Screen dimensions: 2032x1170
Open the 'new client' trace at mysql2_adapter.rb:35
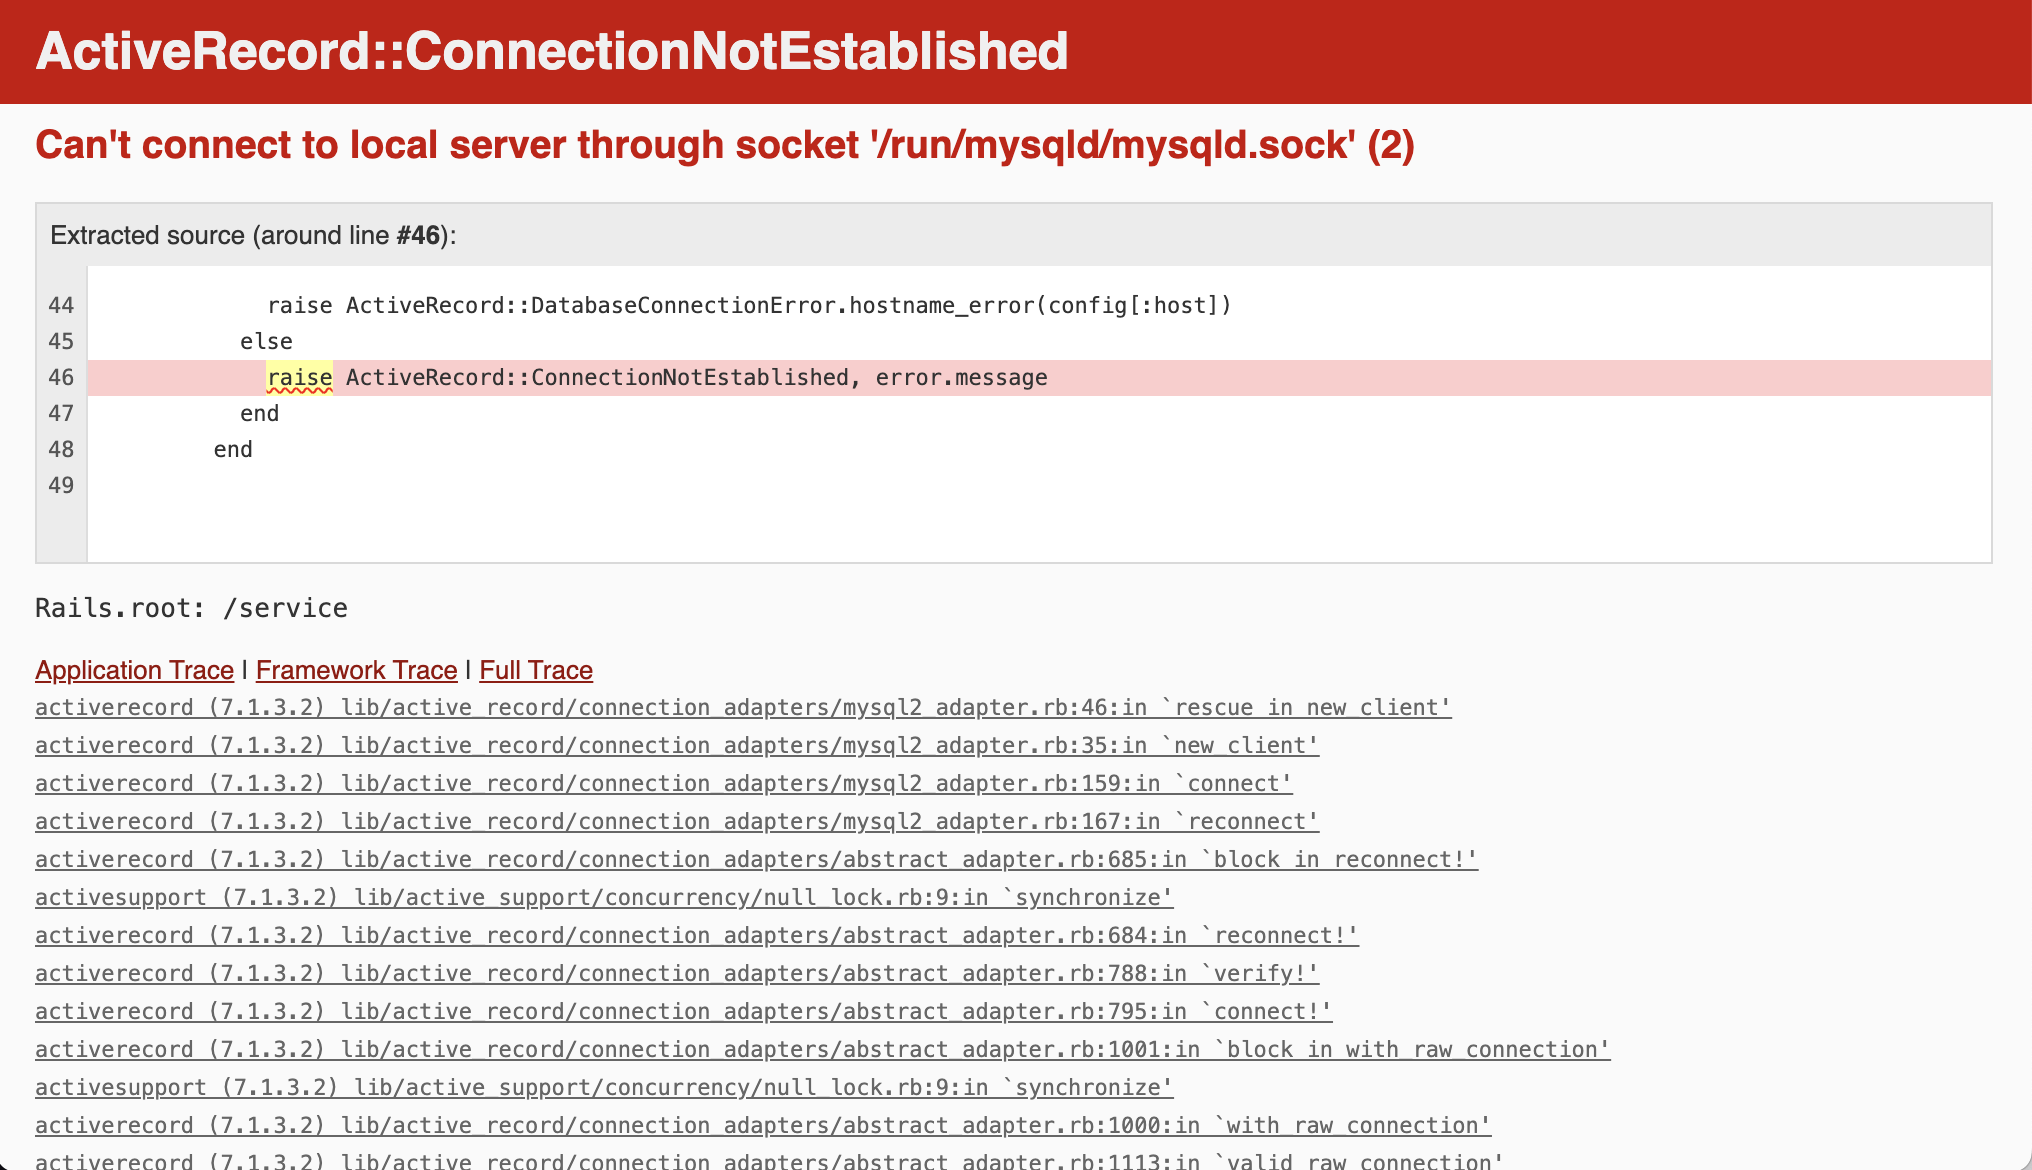click(x=676, y=745)
